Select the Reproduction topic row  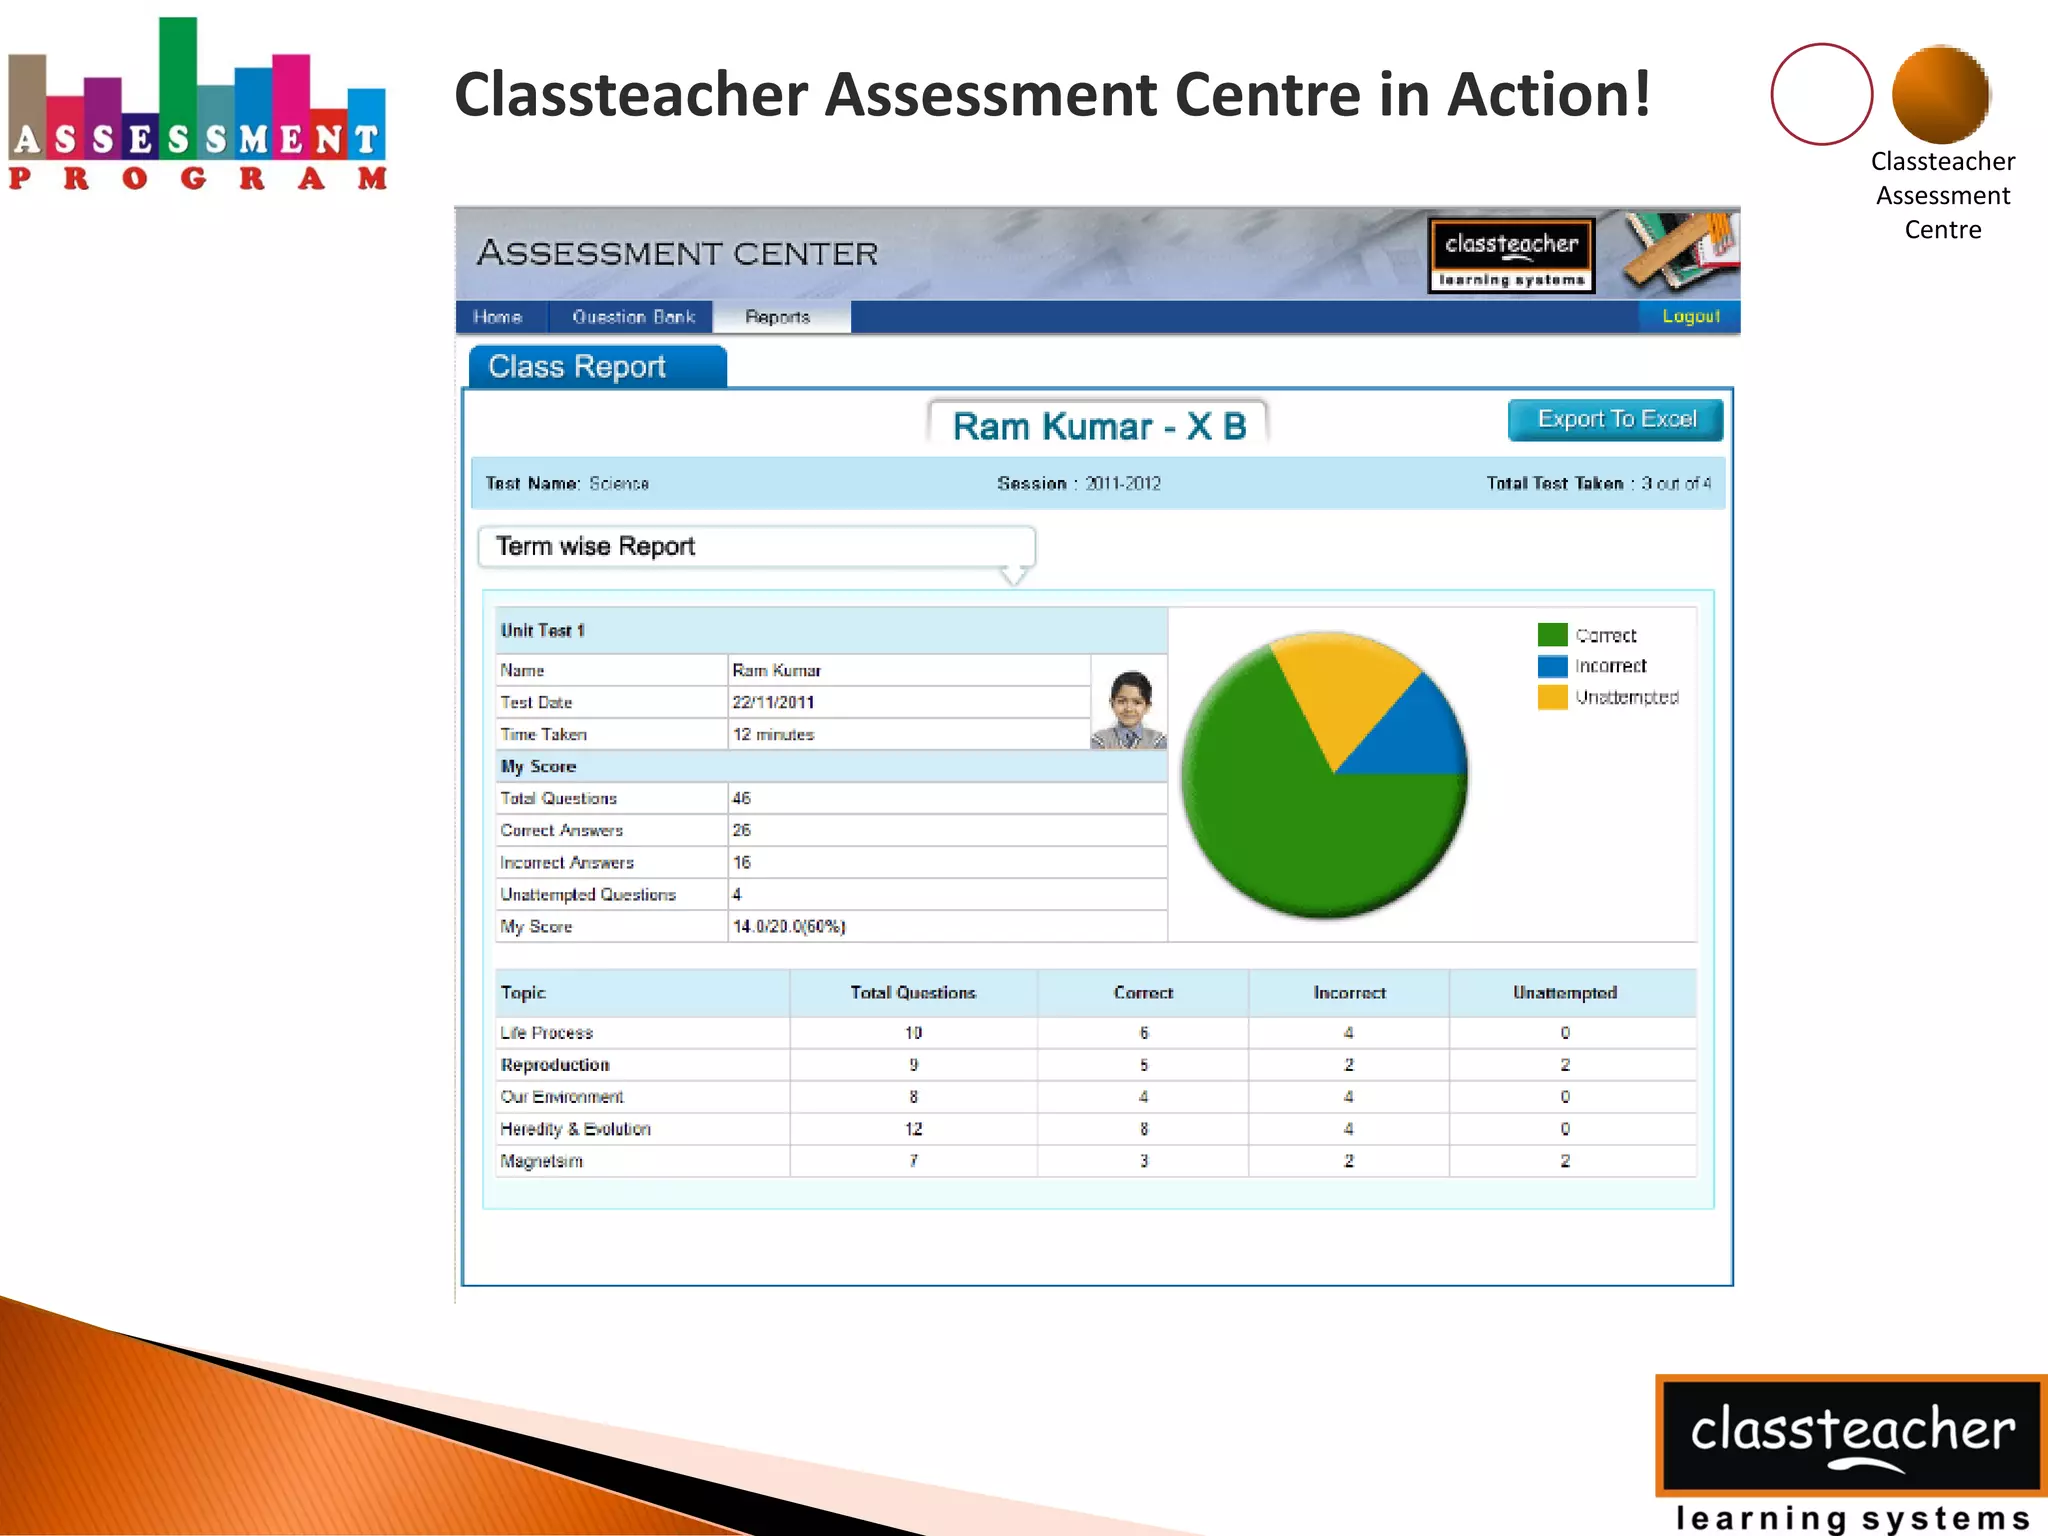(x=1096, y=1064)
